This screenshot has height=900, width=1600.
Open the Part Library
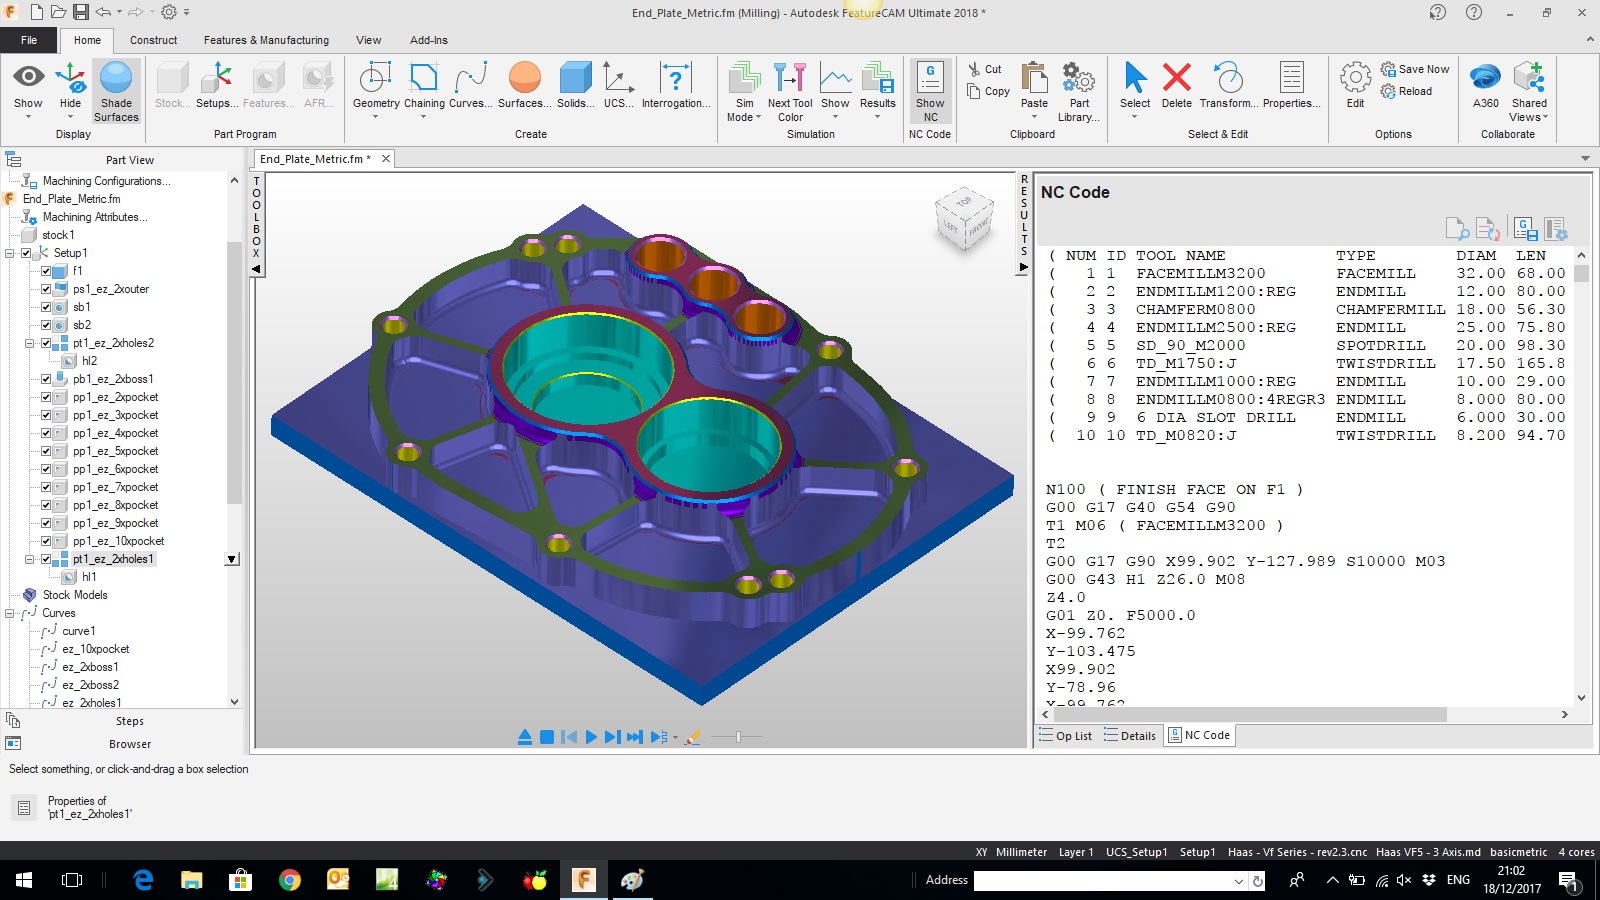(x=1079, y=91)
